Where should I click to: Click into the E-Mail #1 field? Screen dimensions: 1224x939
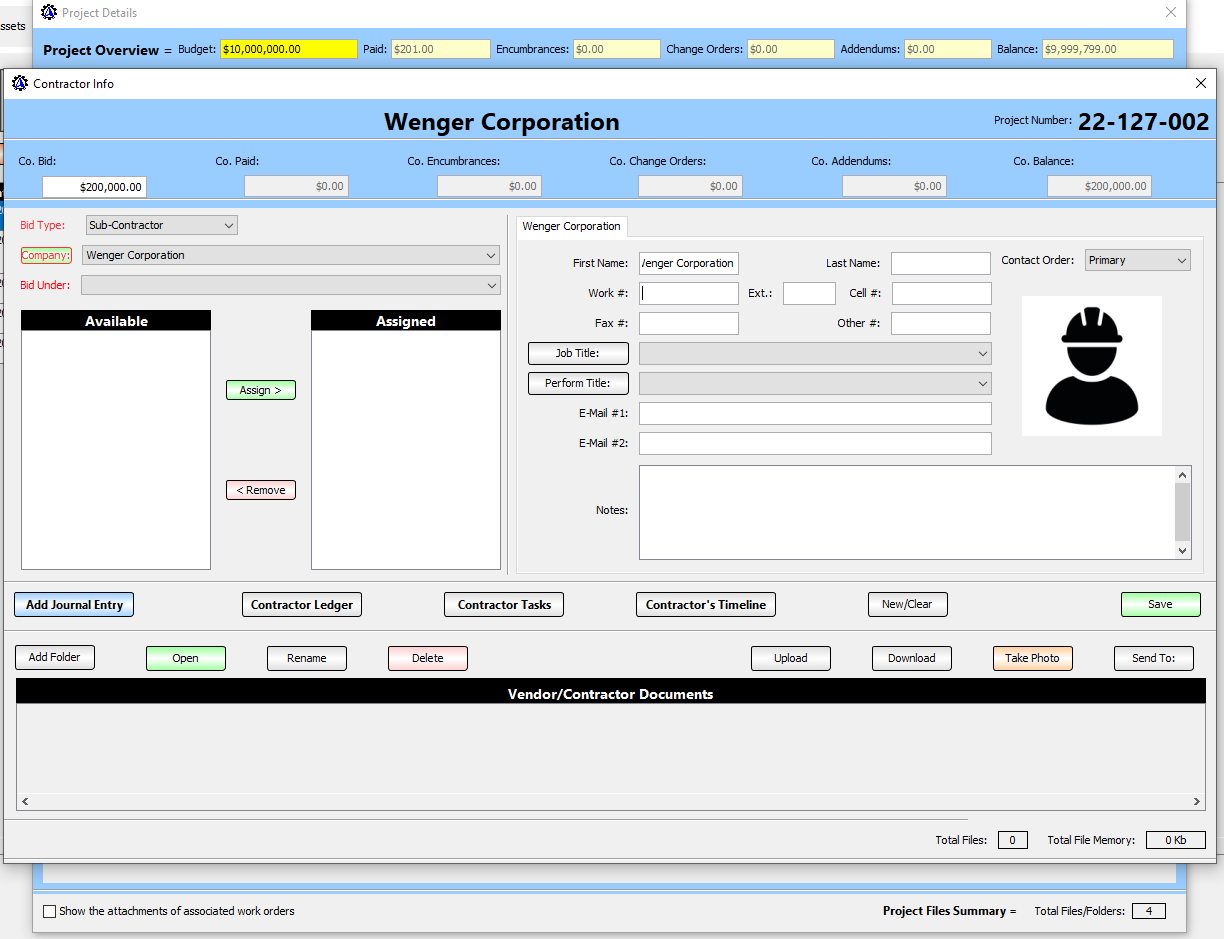click(814, 414)
